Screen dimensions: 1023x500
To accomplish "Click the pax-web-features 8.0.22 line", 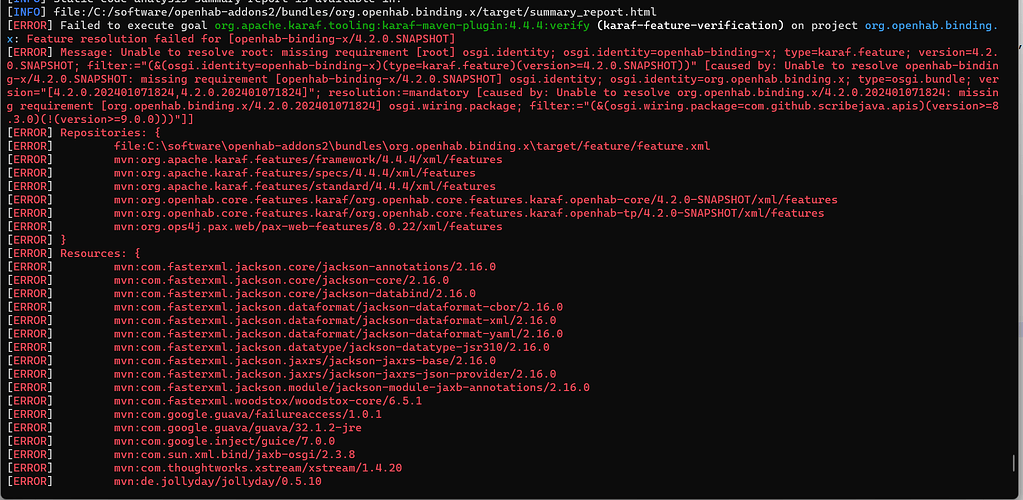I will click(308, 227).
